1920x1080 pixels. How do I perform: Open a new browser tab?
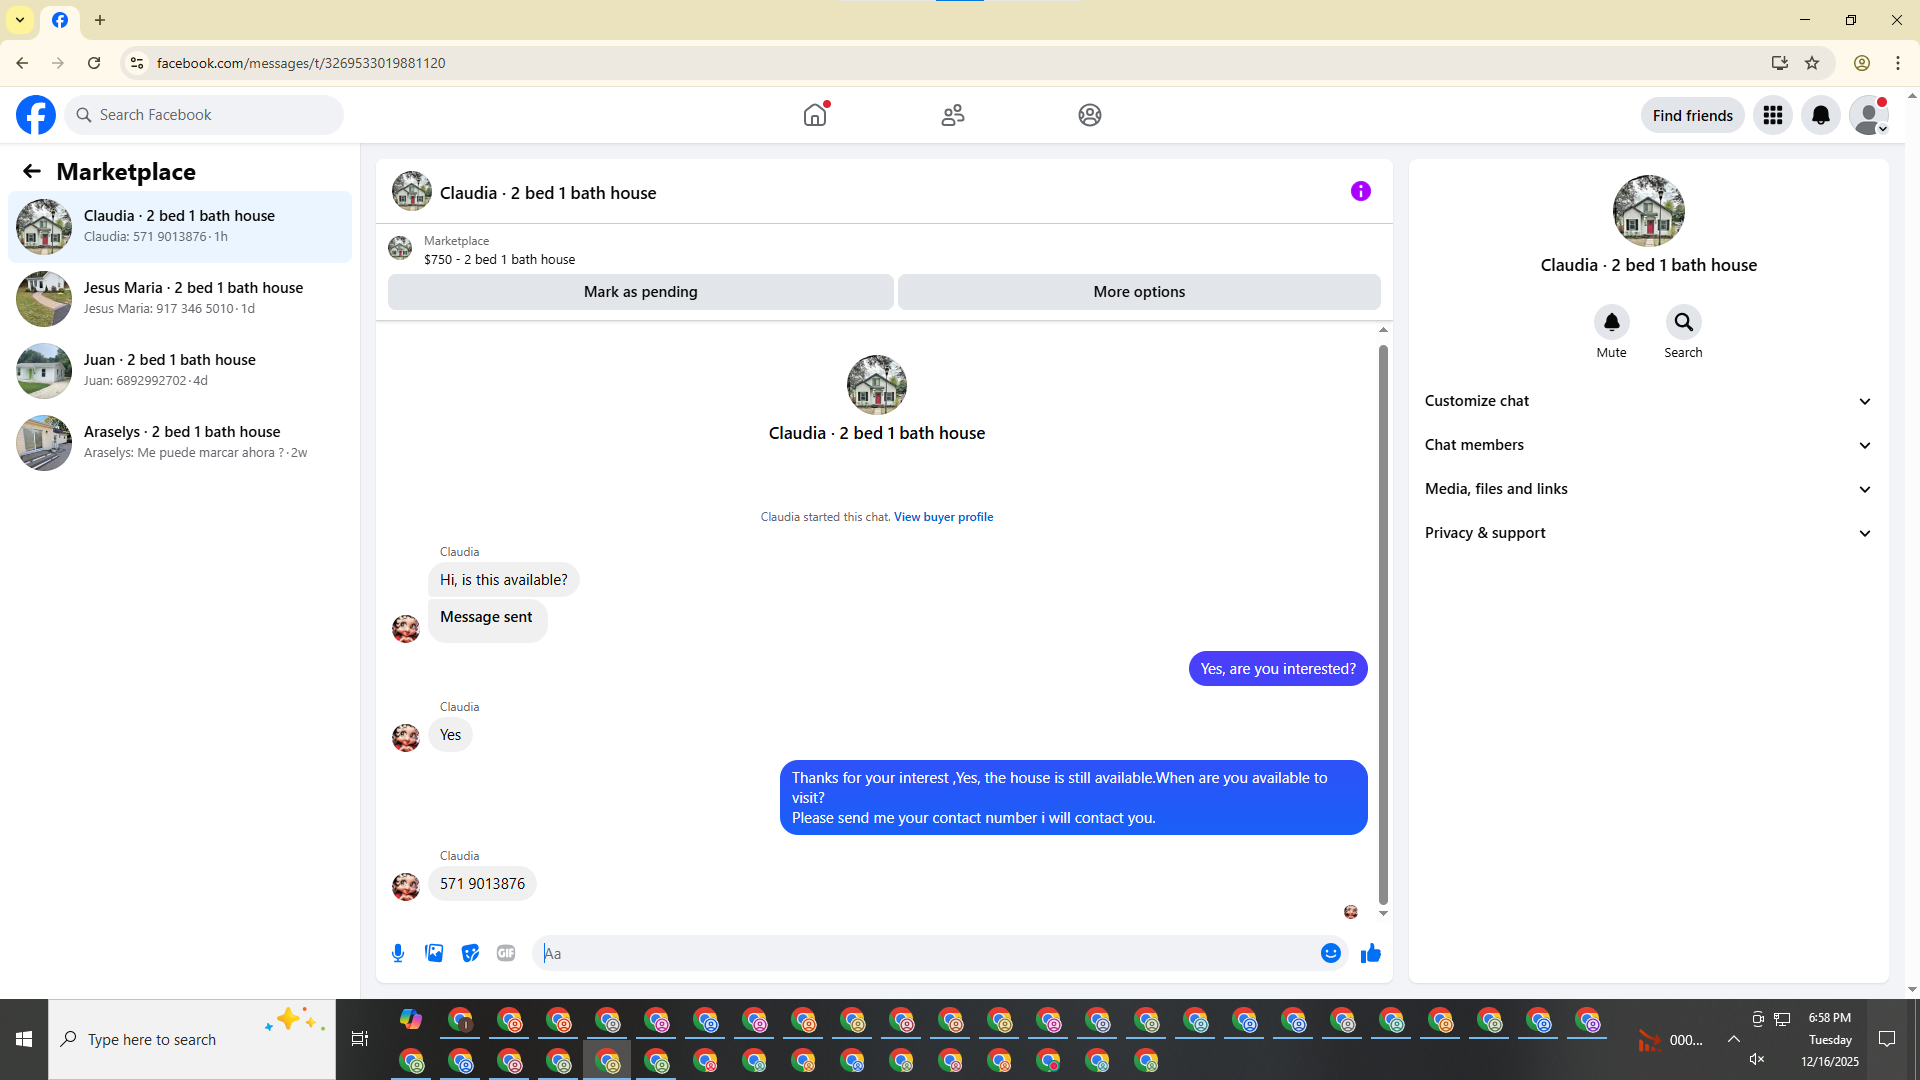click(100, 20)
